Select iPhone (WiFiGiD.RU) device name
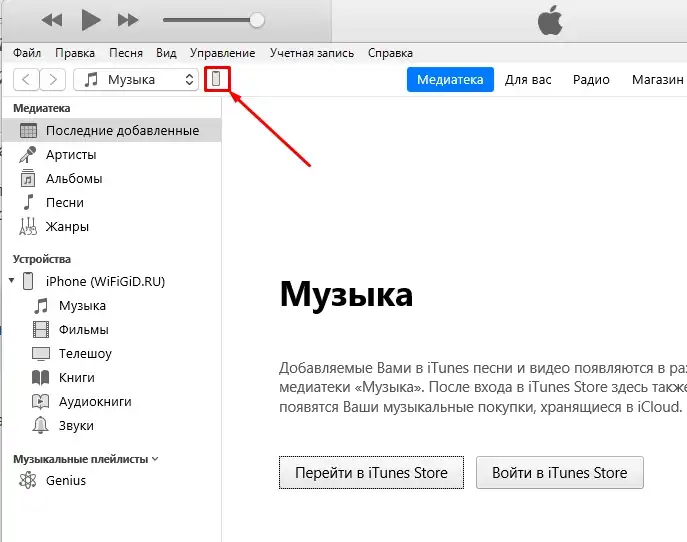The height and width of the screenshot is (542, 687). click(x=106, y=281)
